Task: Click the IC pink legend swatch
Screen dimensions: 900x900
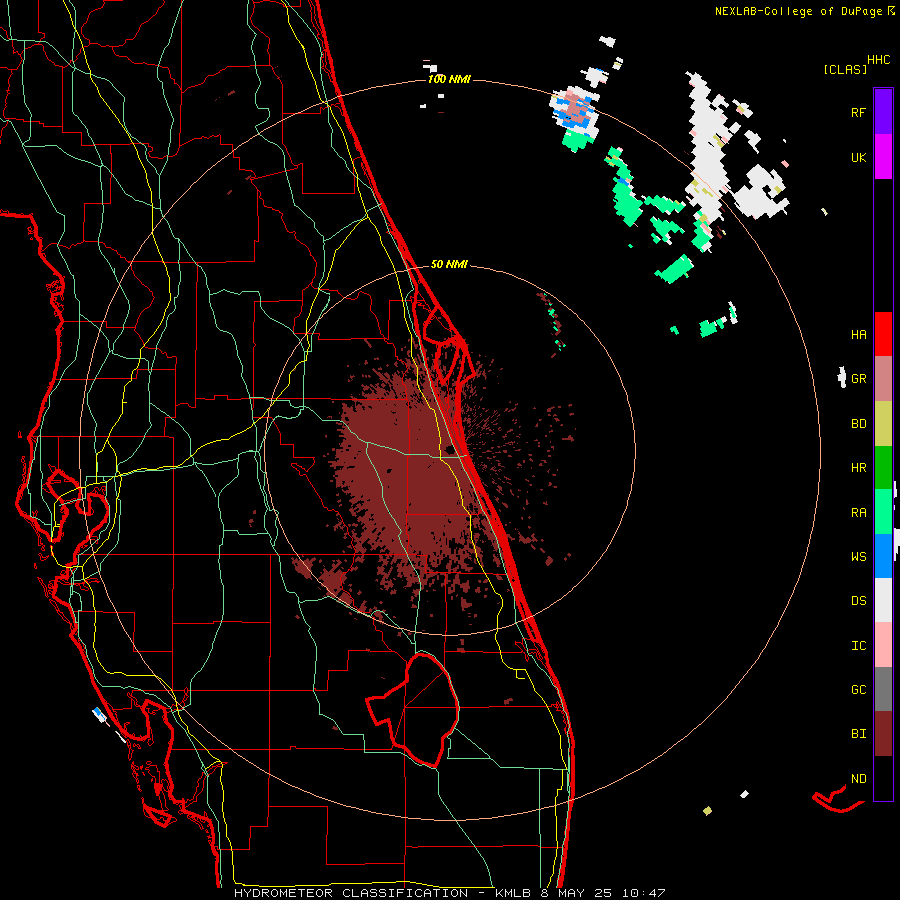Action: pos(883,645)
